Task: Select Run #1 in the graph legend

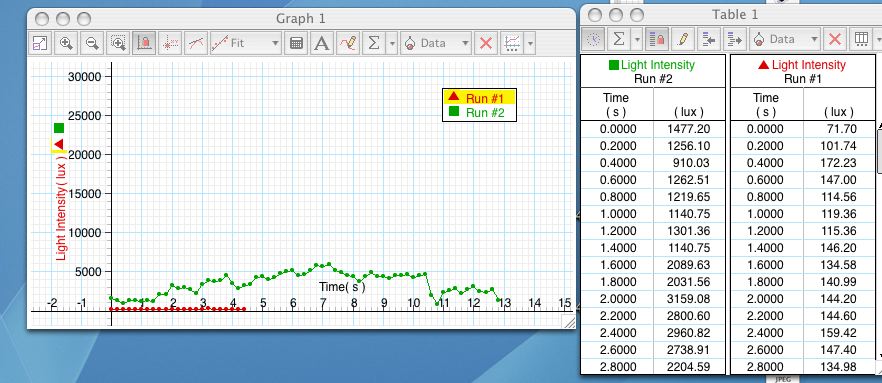Action: 479,98
